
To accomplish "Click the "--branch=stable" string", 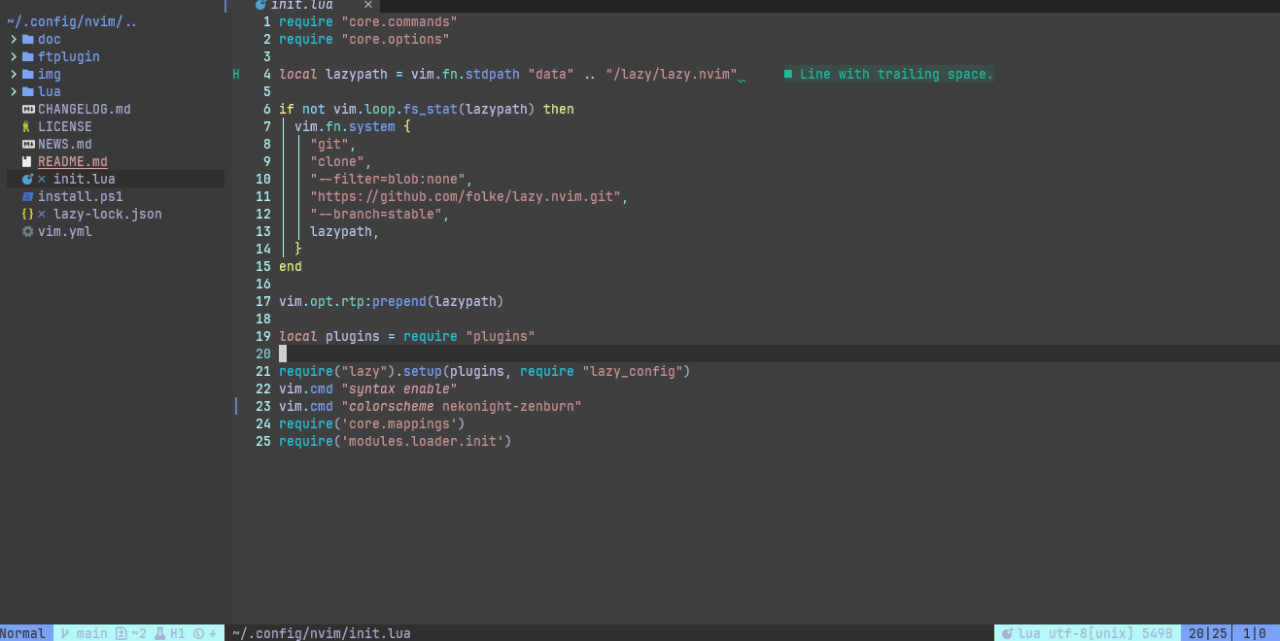I will (376, 214).
